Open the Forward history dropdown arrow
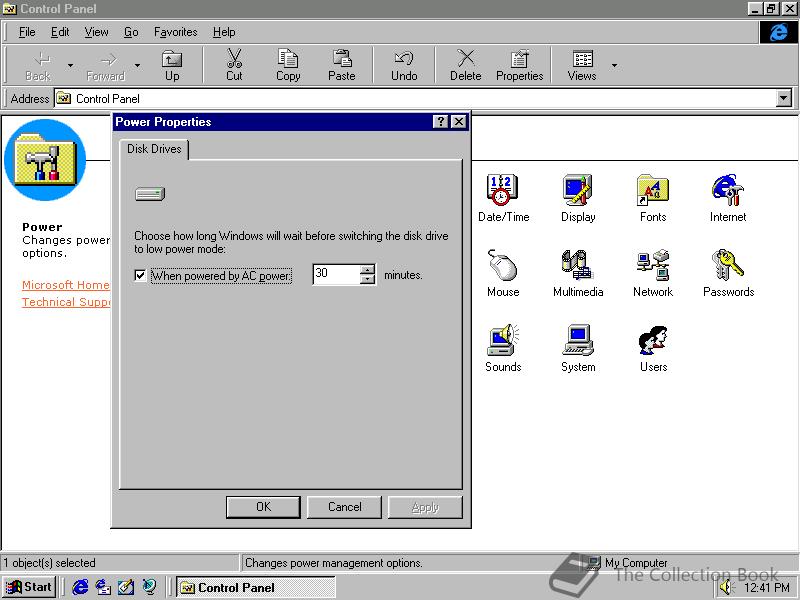Screen dimensions: 800x600 pyautogui.click(x=137, y=65)
